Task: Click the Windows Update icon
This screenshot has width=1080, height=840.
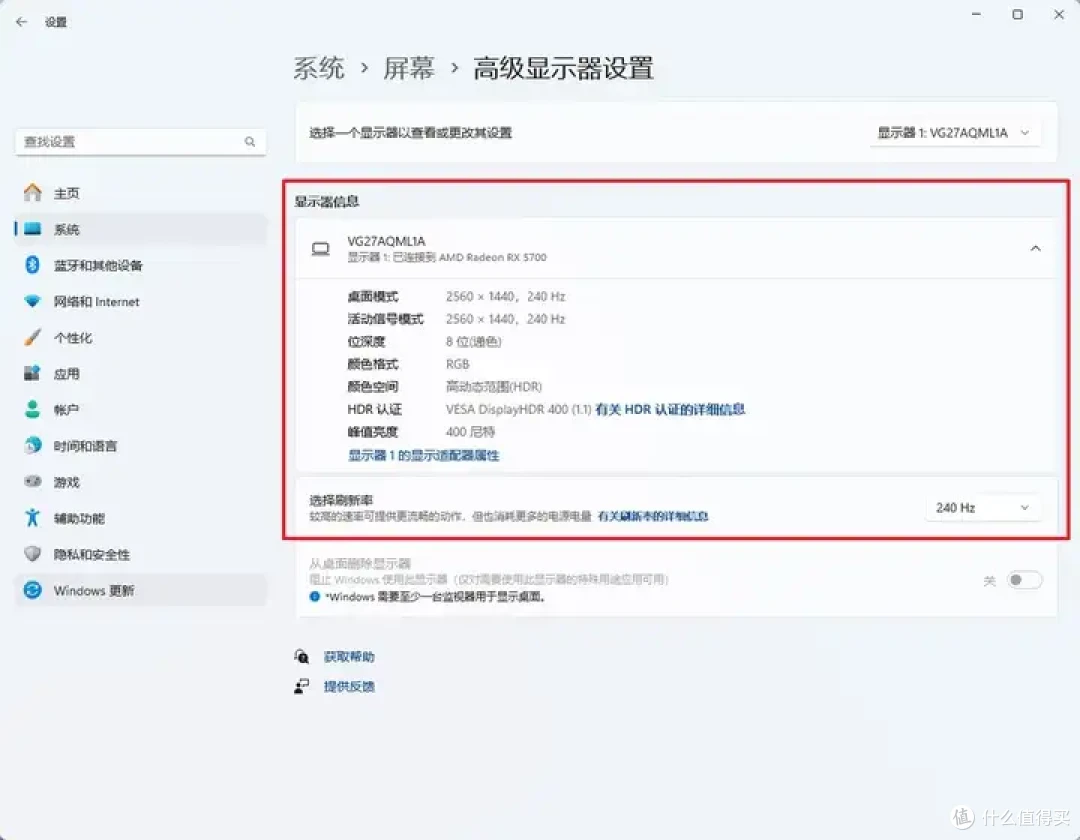Action: (32, 590)
